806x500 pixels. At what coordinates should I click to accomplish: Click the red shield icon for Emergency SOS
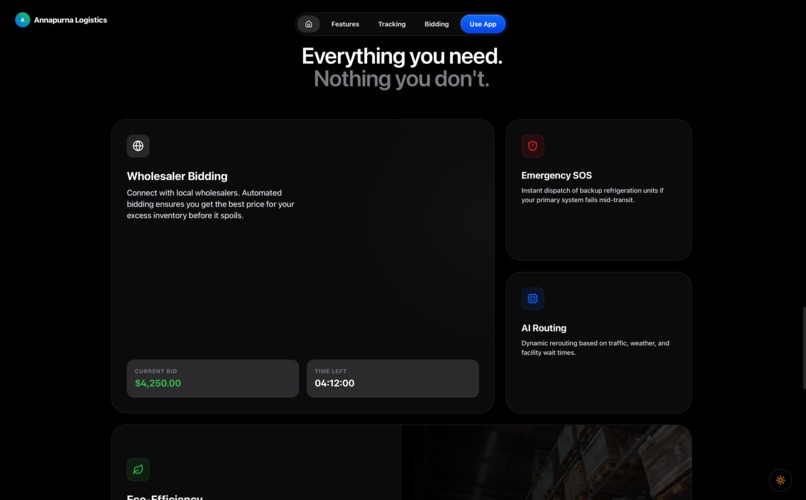click(x=533, y=146)
